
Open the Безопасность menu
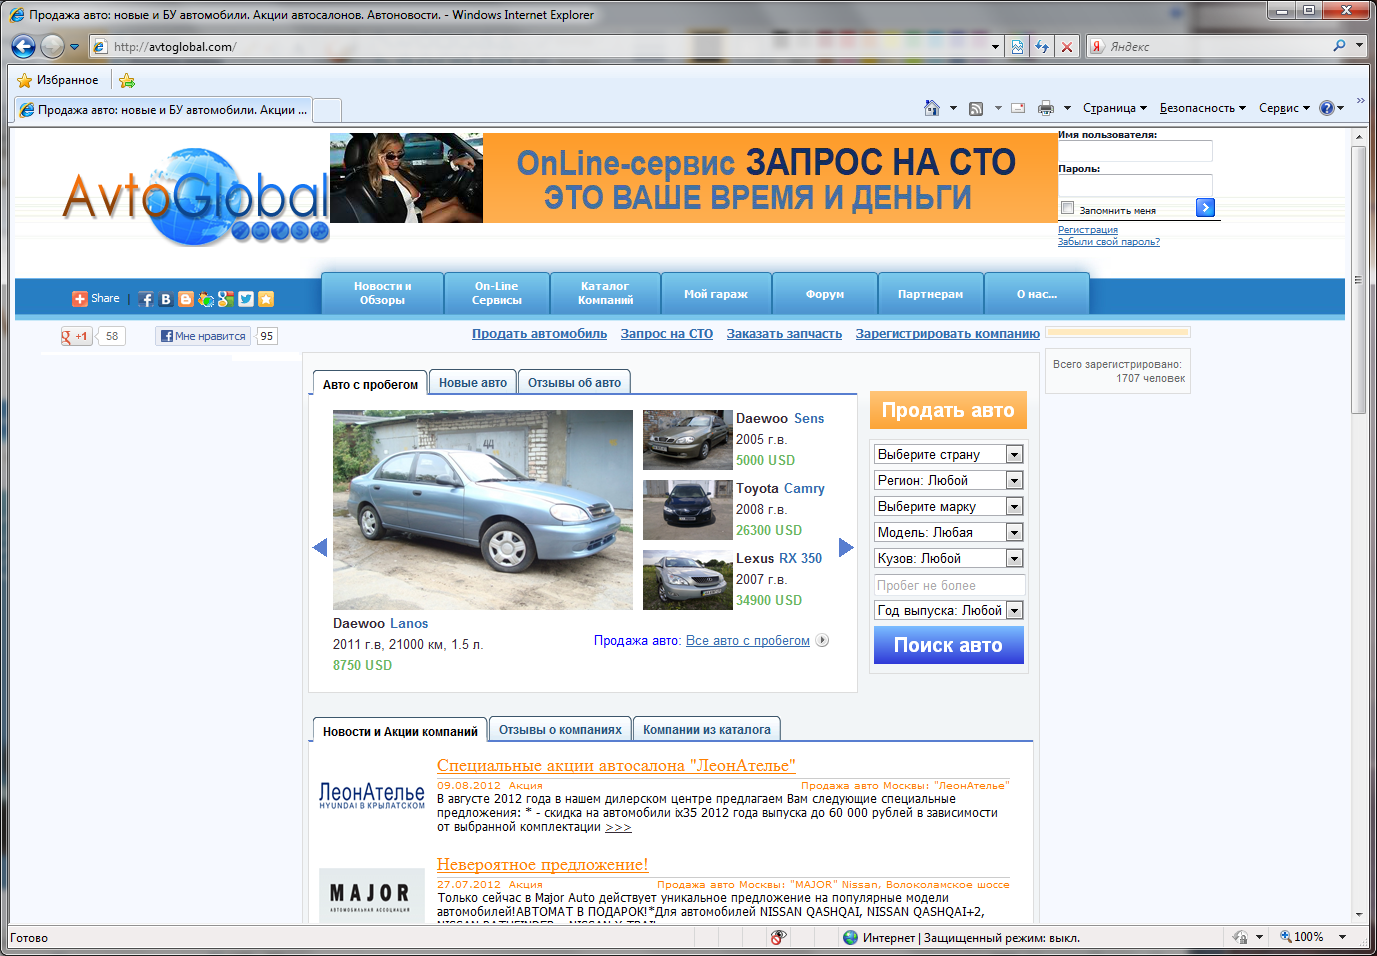coord(1202,108)
